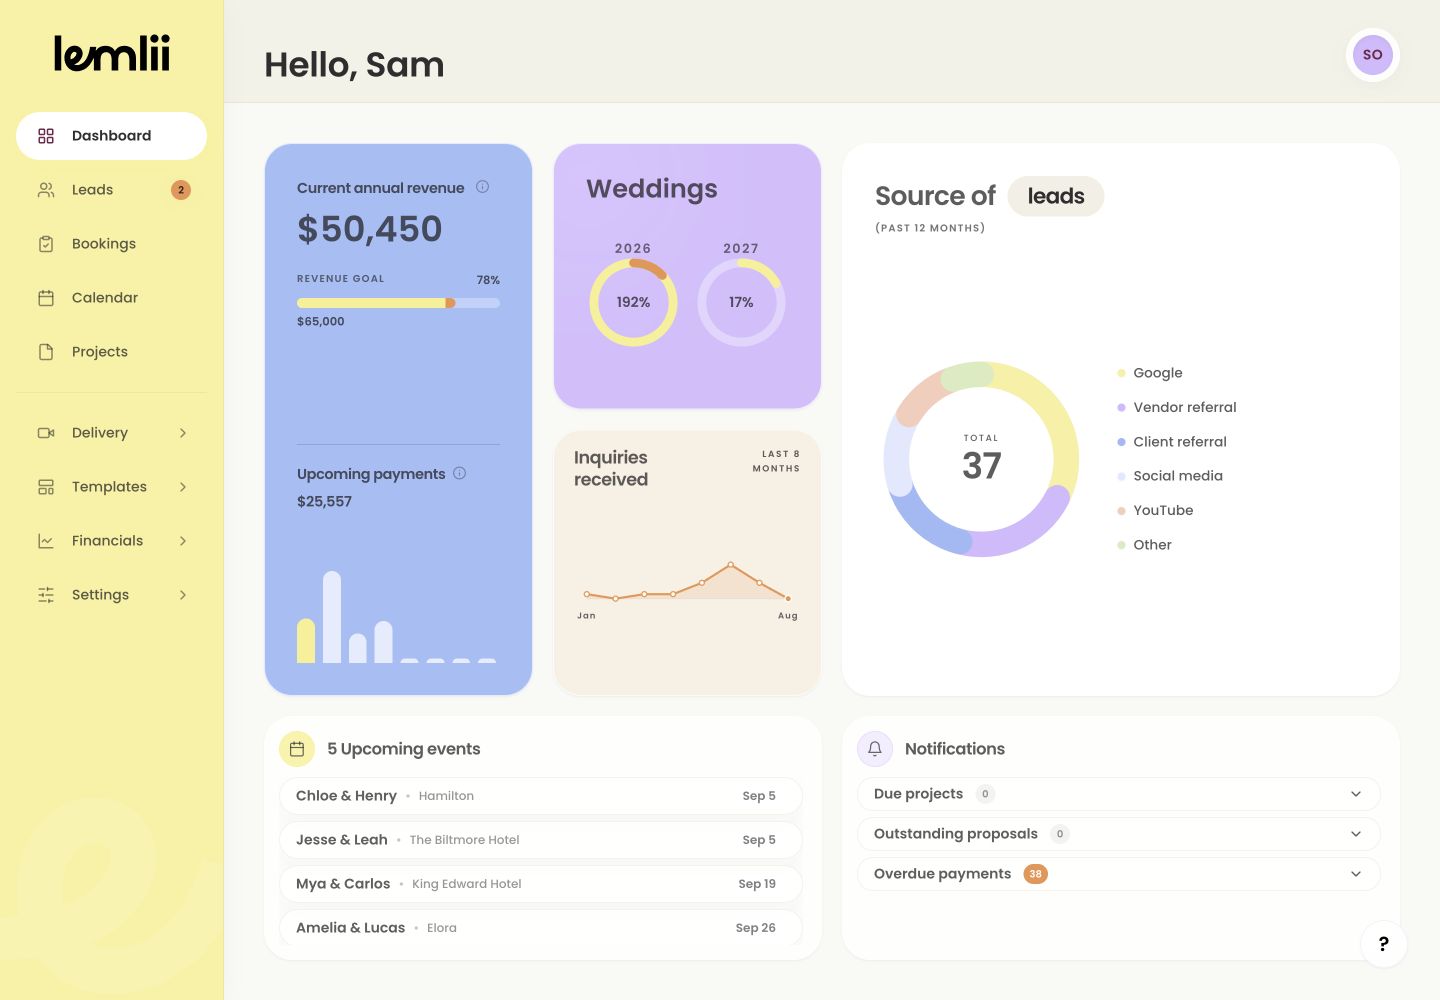Expand the Delivery submenu chevron
Image resolution: width=1440 pixels, height=1000 pixels.
click(183, 433)
